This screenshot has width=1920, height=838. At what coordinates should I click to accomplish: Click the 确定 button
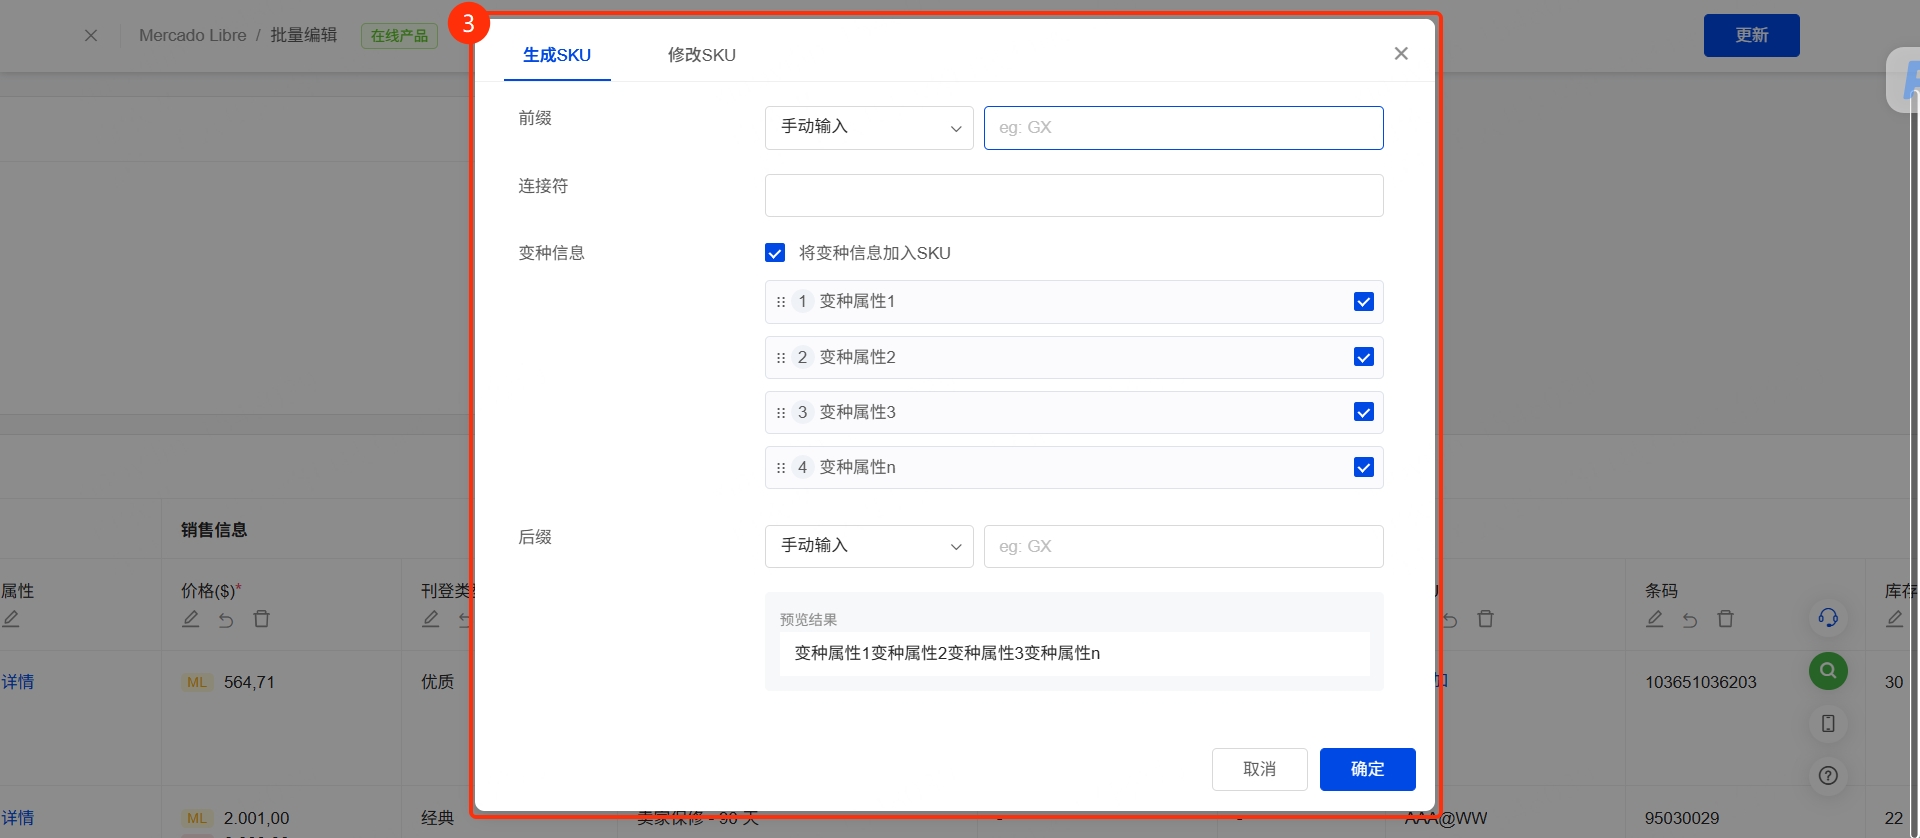pos(1368,769)
